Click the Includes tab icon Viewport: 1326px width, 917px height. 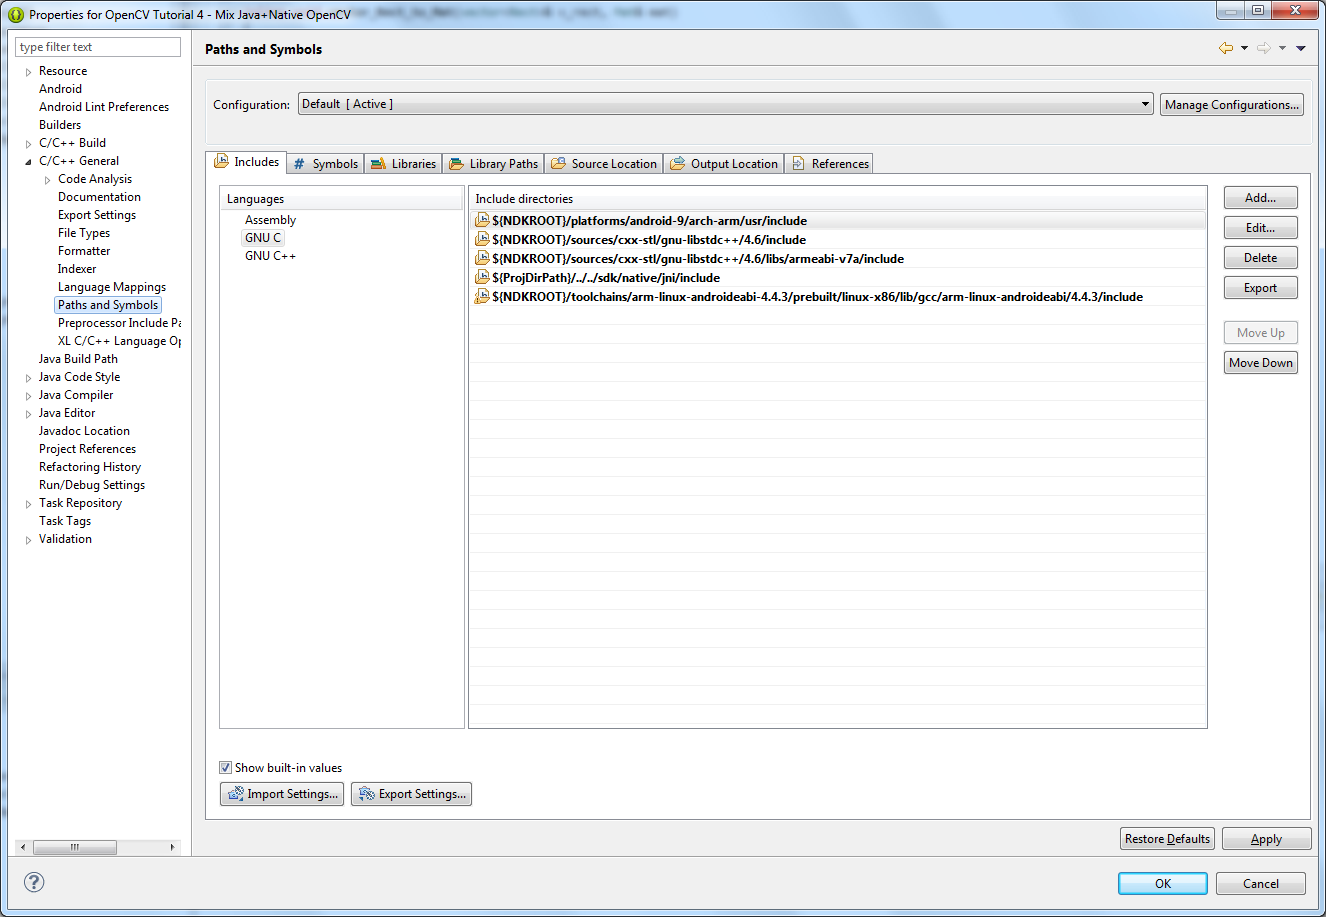[221, 161]
